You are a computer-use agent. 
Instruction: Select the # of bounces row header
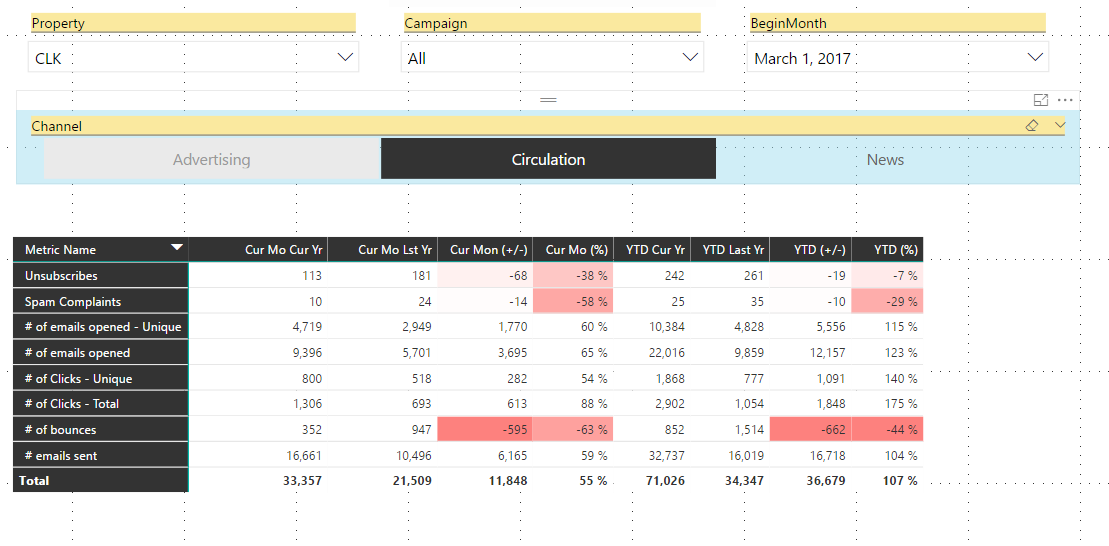(100, 430)
